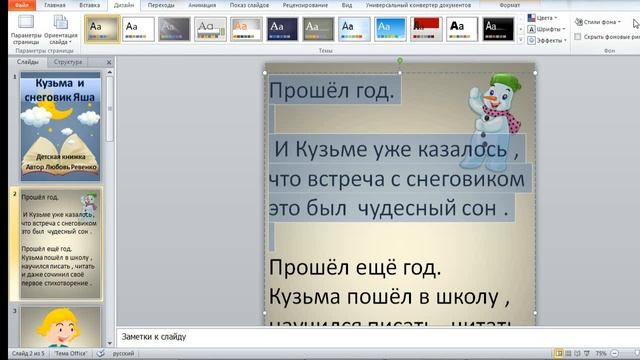Click the 'Слайд 2 из 5' status text

(28, 353)
